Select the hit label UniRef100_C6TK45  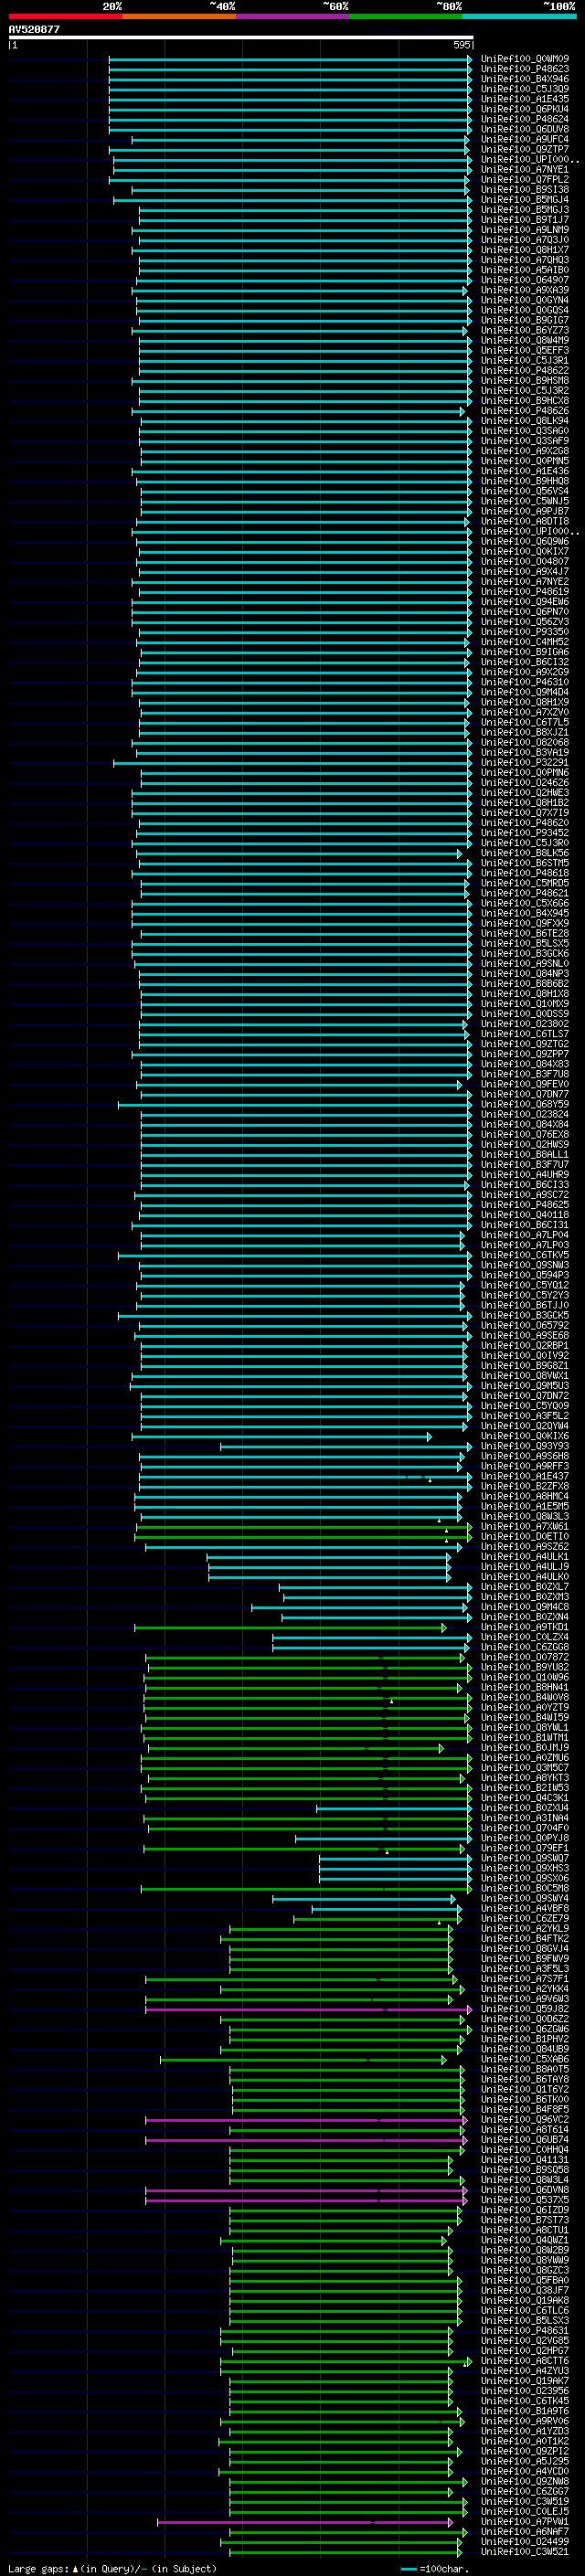click(x=525, y=2400)
